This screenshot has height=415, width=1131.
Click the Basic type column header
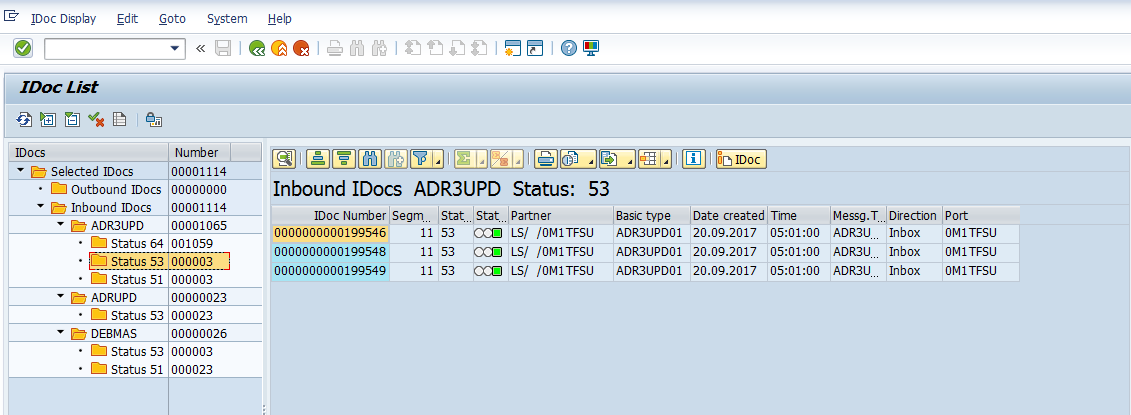point(651,216)
